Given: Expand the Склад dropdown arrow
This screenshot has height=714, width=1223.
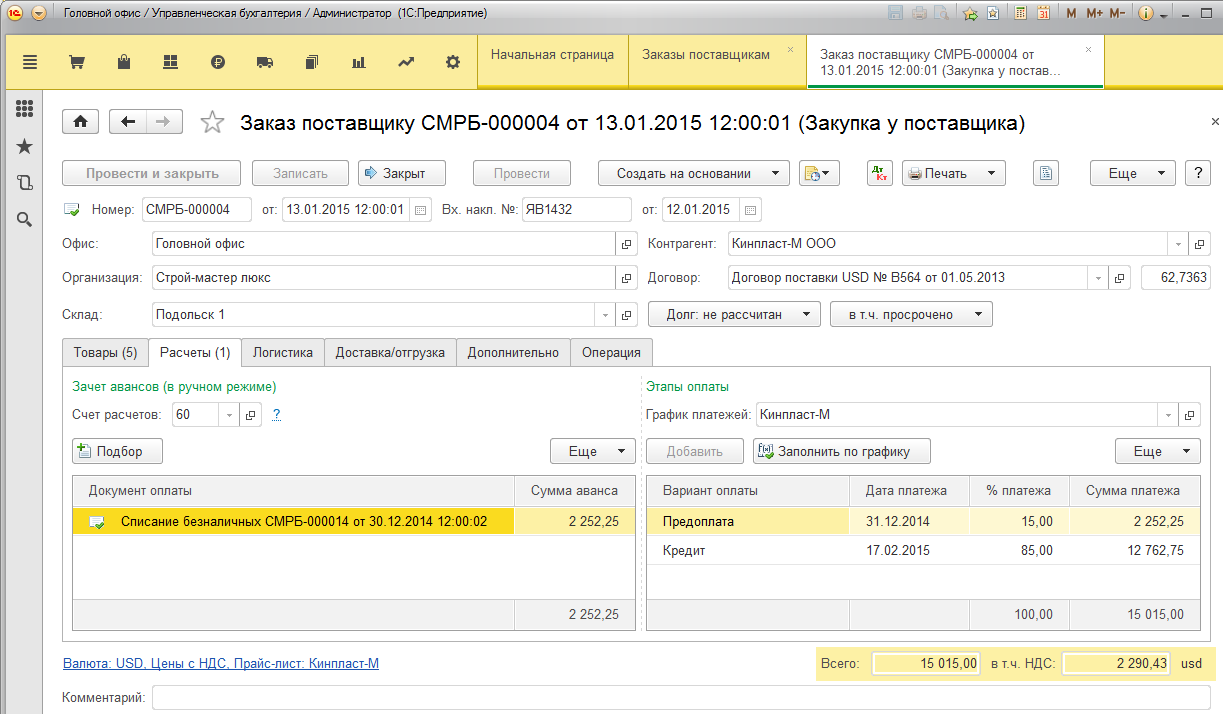Looking at the screenshot, I should [605, 314].
